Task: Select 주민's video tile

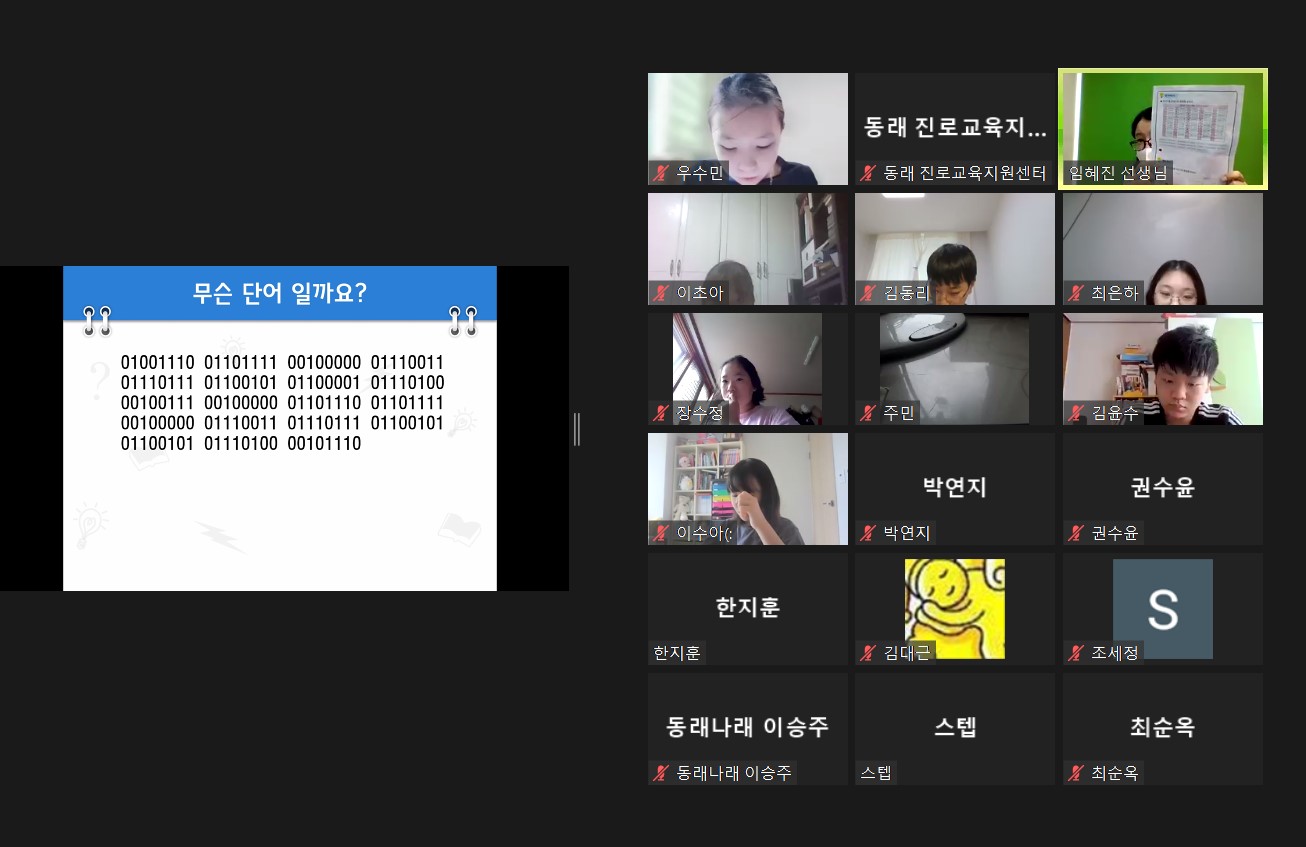Action: pos(955,369)
